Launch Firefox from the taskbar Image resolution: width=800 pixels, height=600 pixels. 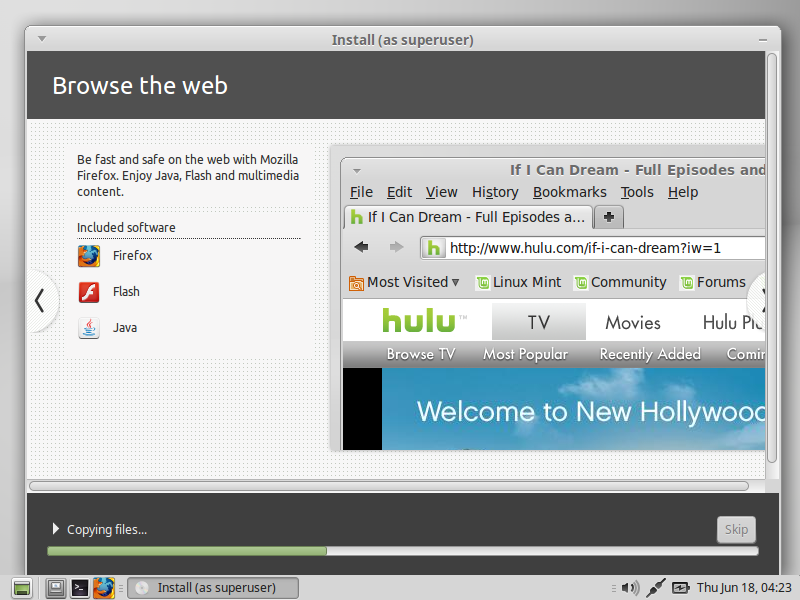104,588
